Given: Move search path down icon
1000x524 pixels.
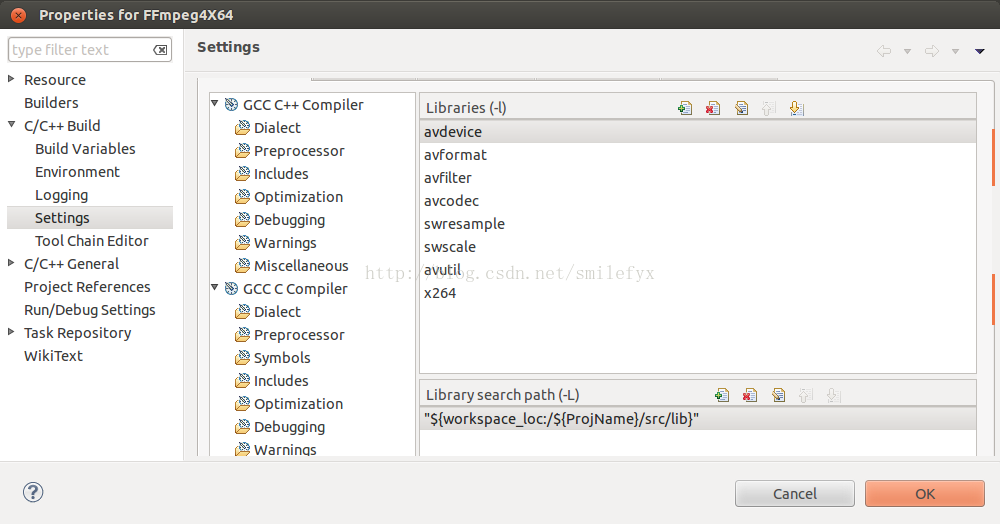Looking at the screenshot, I should [833, 395].
